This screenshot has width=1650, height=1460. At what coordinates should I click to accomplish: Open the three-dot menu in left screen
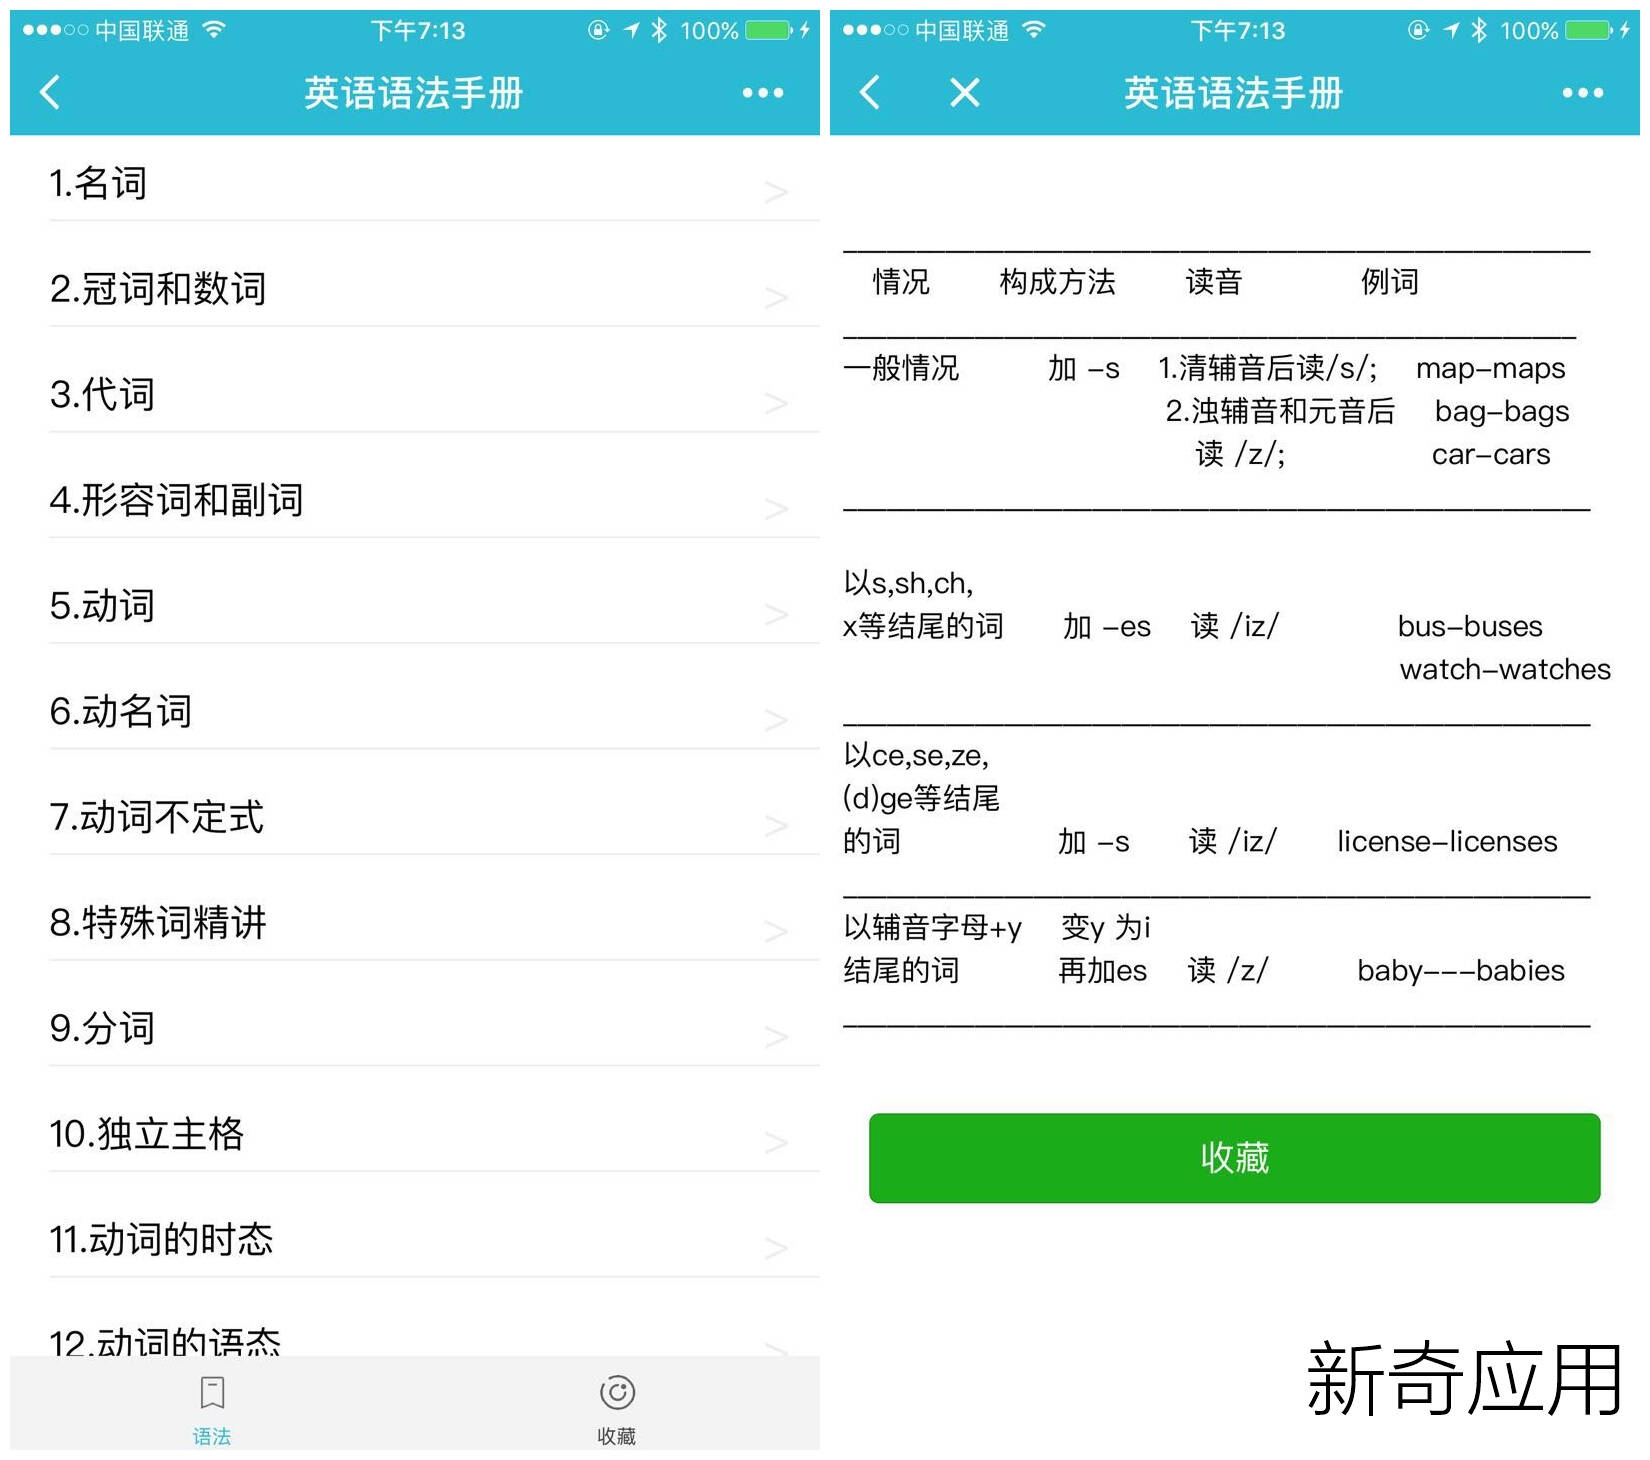[x=763, y=93]
